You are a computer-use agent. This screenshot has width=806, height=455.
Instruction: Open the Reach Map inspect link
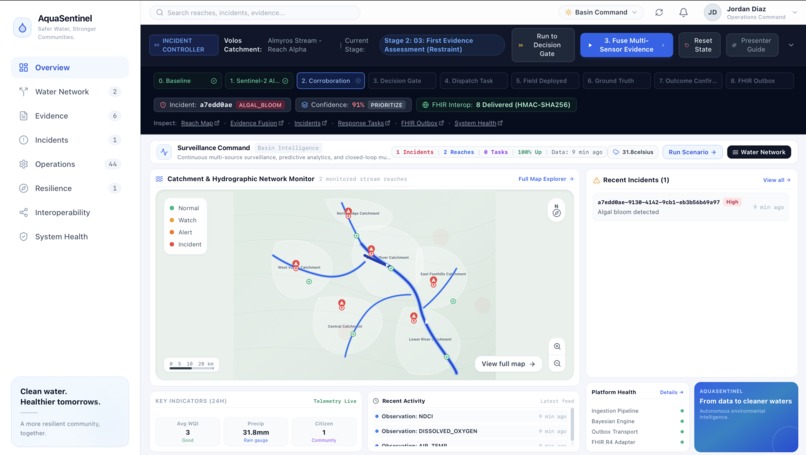coord(199,123)
